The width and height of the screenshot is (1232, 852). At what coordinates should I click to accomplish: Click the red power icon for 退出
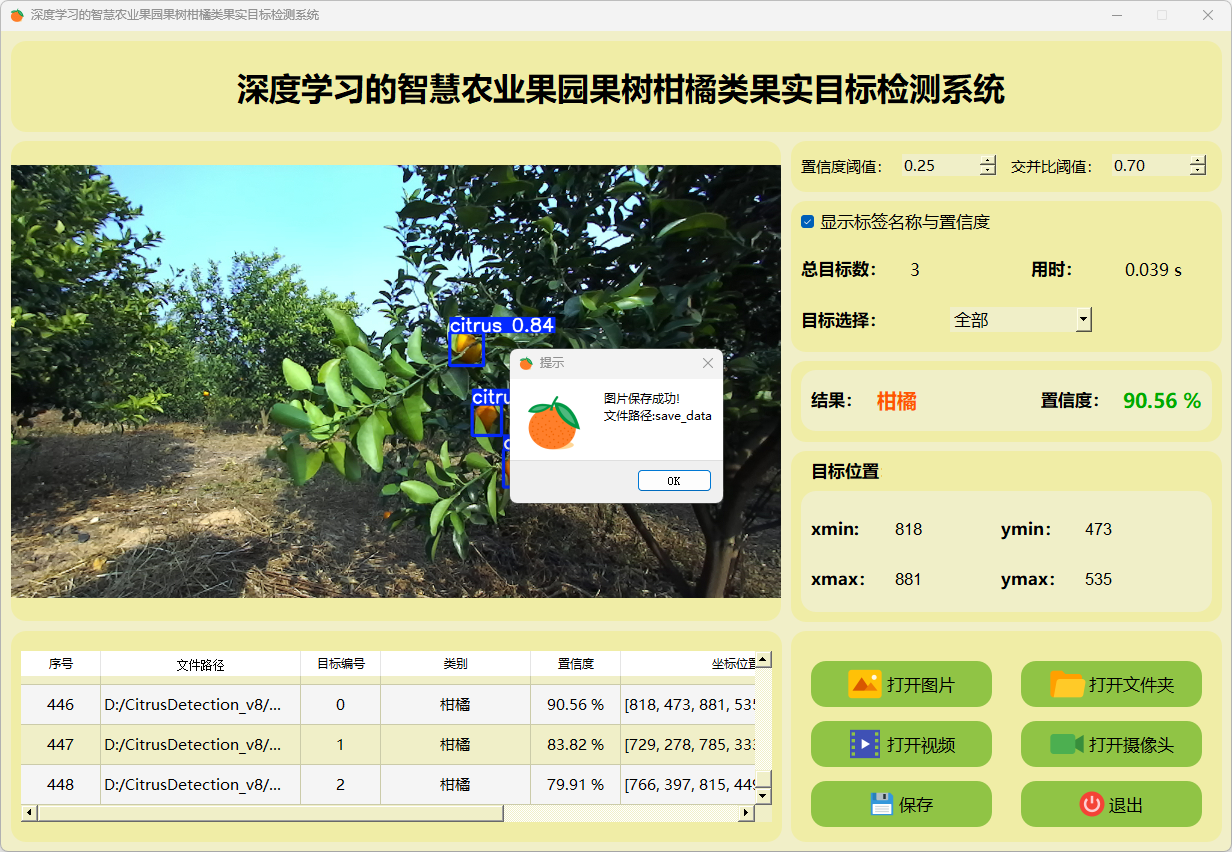click(1091, 804)
